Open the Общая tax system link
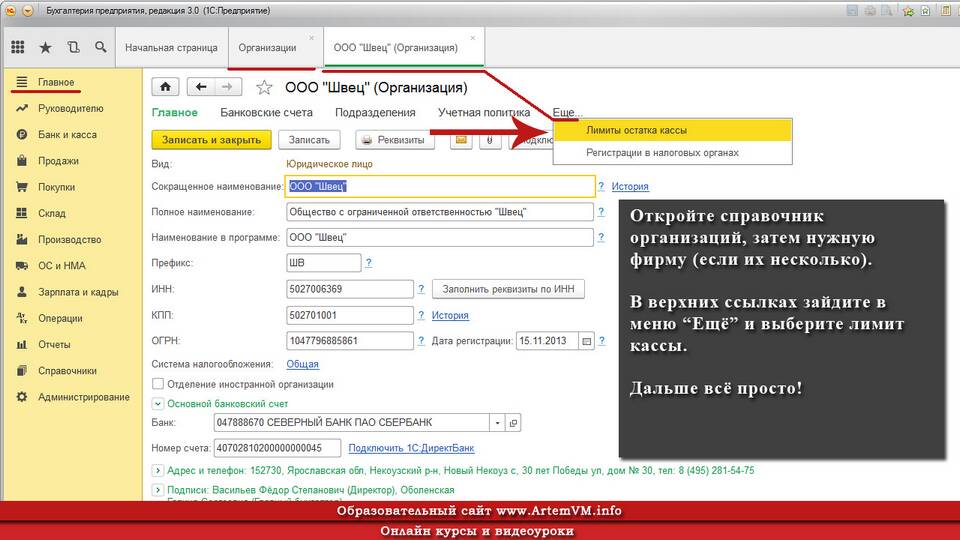This screenshot has height=540, width=960. pyautogui.click(x=302, y=364)
